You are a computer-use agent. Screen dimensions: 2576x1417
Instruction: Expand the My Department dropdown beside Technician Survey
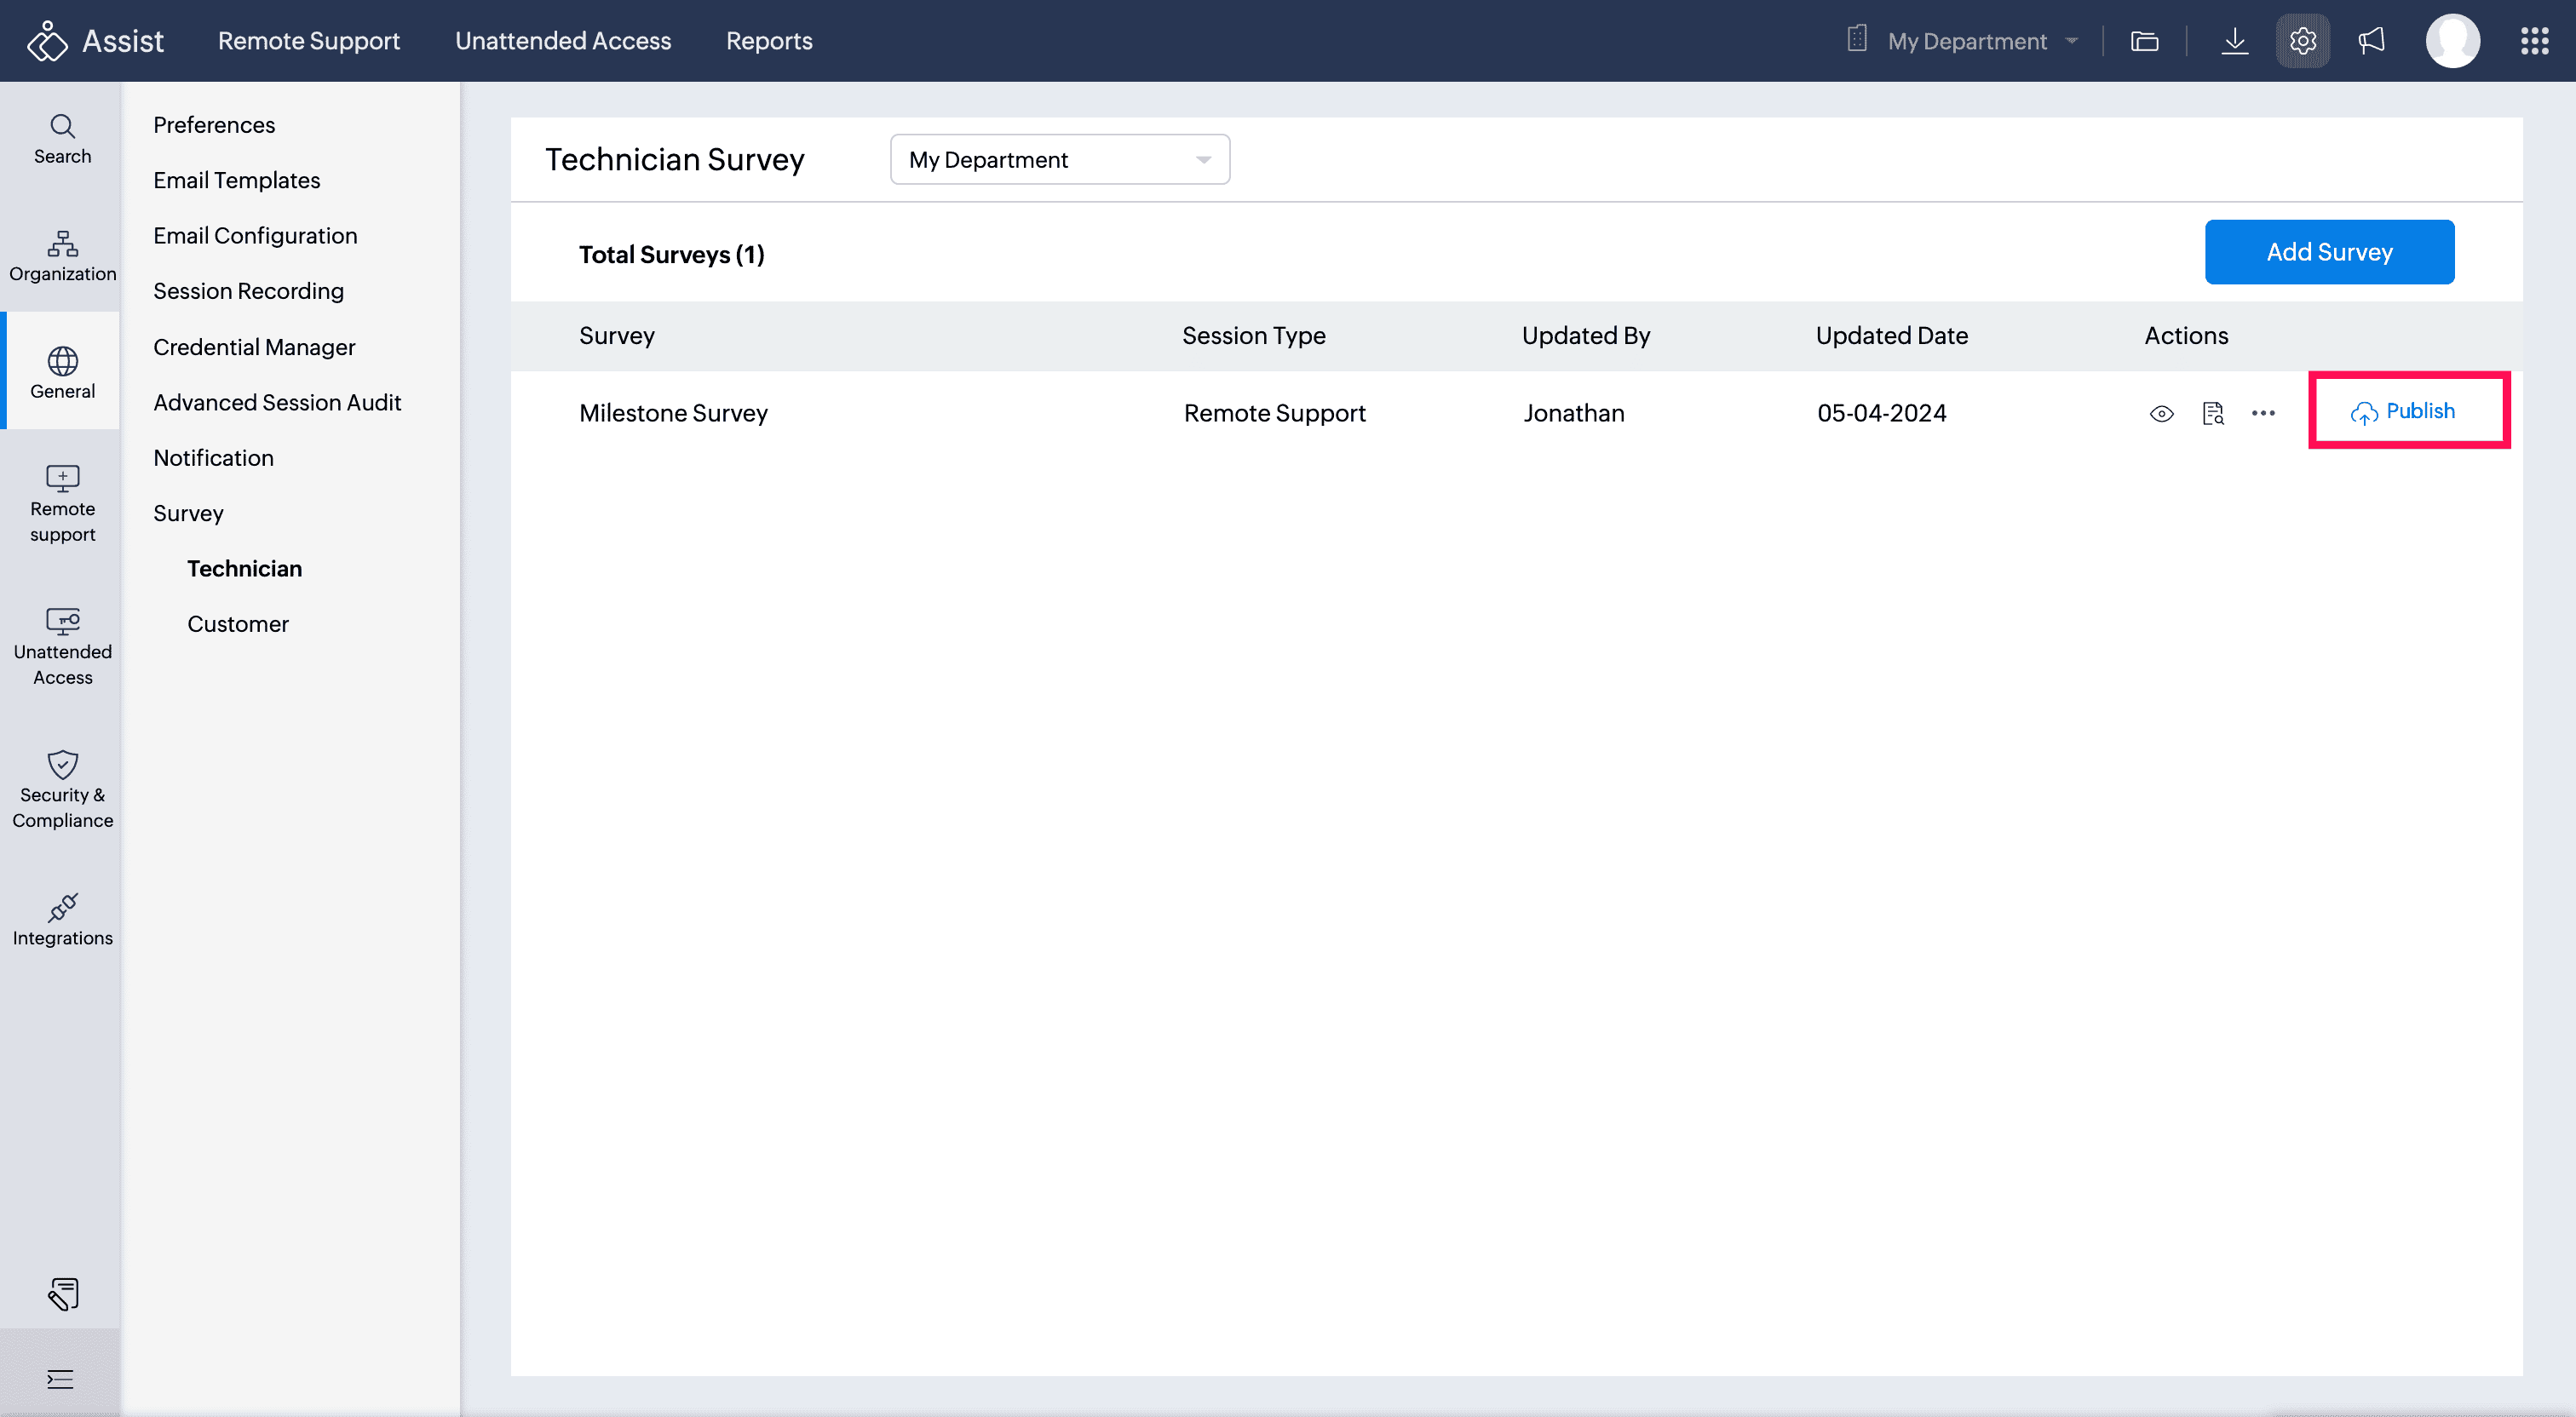coord(1059,160)
